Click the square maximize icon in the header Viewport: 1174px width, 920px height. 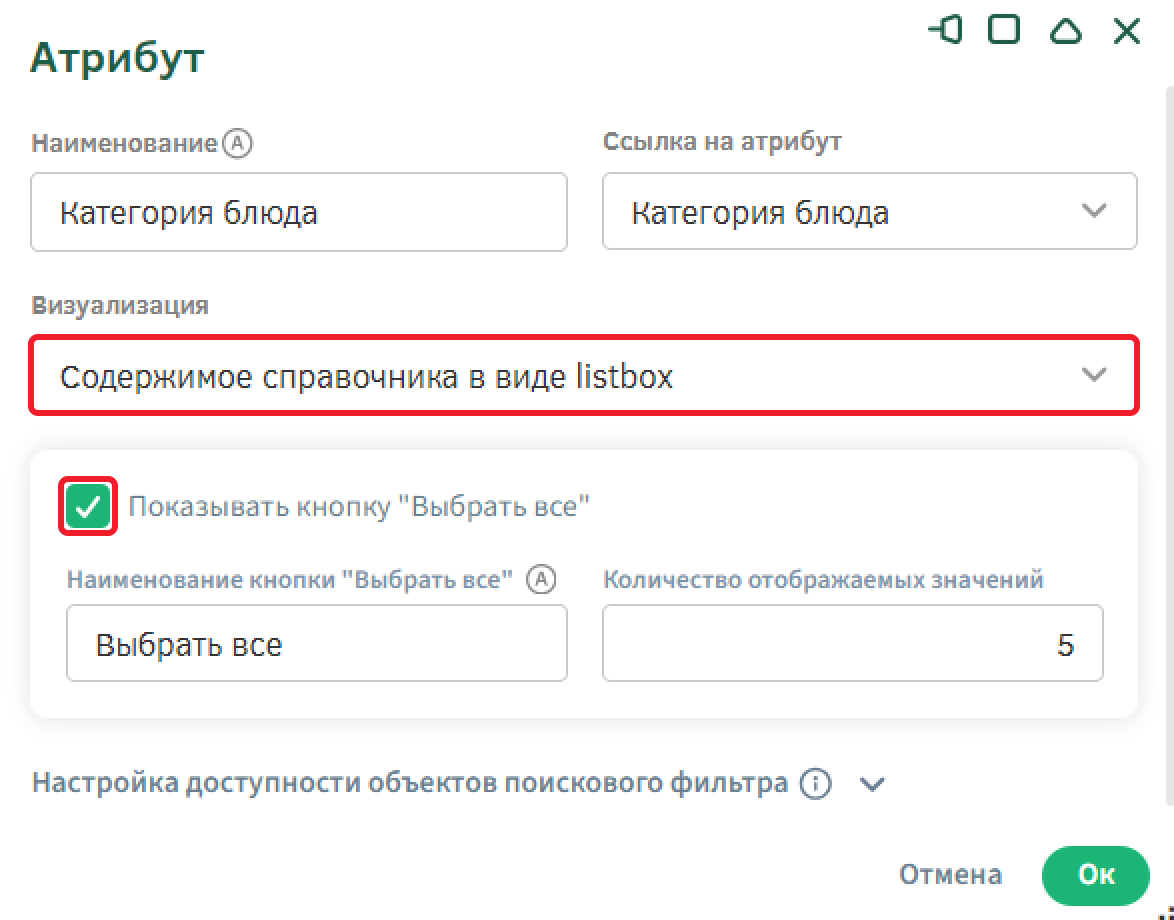pos(1003,31)
